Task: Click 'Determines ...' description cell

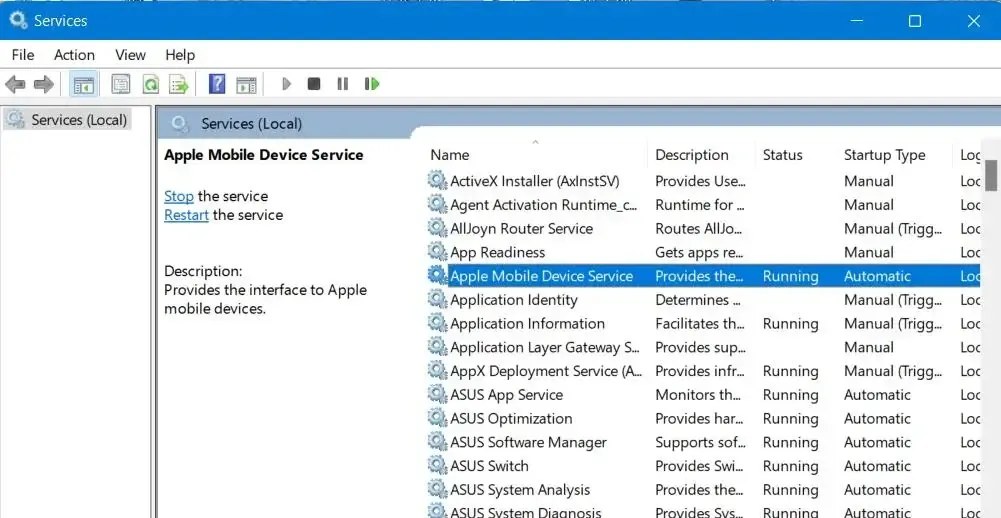Action: (698, 300)
